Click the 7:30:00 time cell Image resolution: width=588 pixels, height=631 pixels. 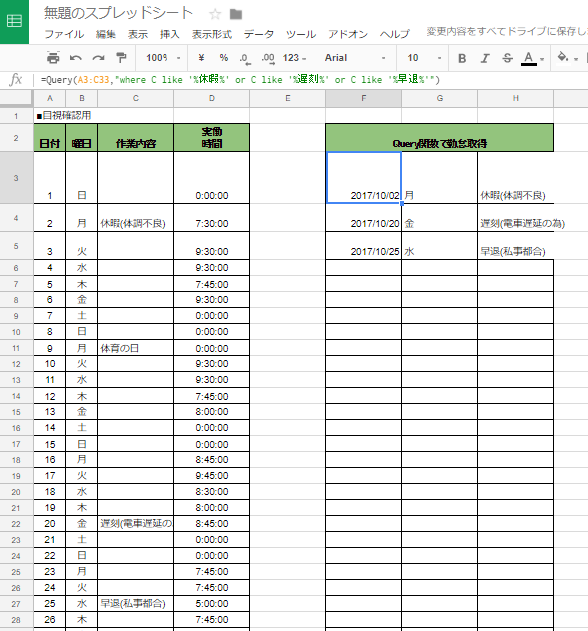tap(212, 218)
